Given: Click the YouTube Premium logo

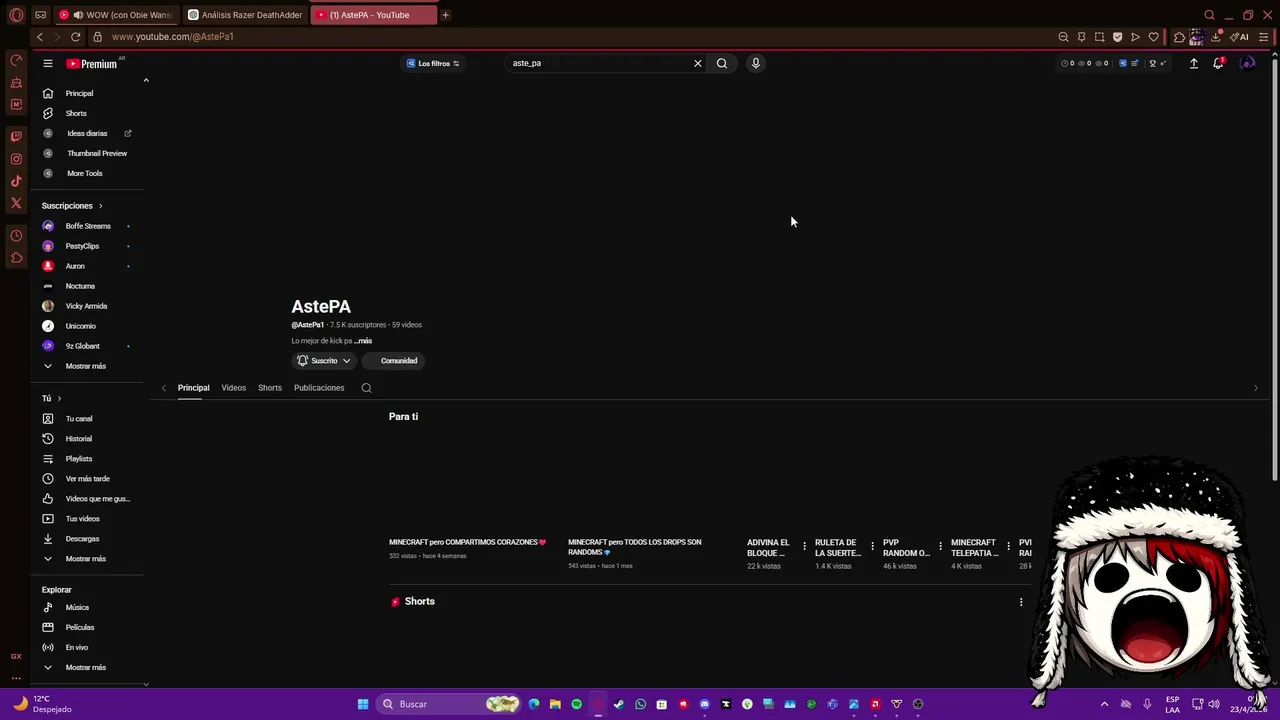Looking at the screenshot, I should tap(92, 63).
